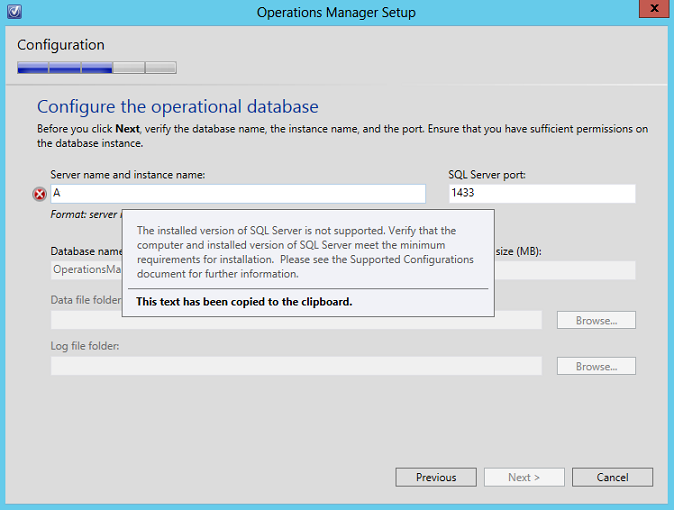Click the 'Server name and instance name:' label
674x510 pixels.
pos(128,175)
